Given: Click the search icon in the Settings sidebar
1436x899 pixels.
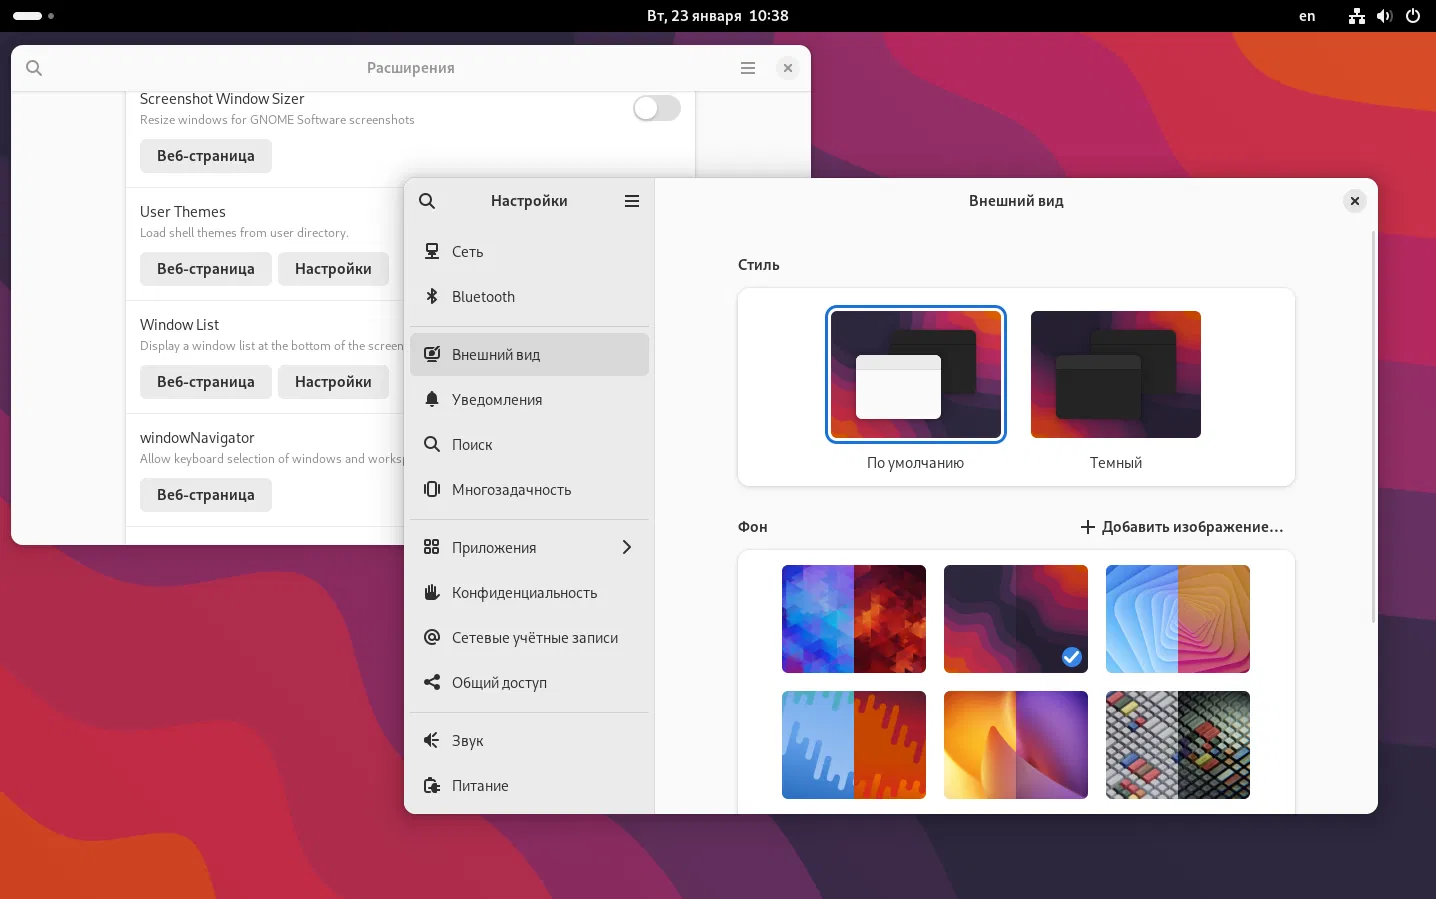Looking at the screenshot, I should click(427, 201).
